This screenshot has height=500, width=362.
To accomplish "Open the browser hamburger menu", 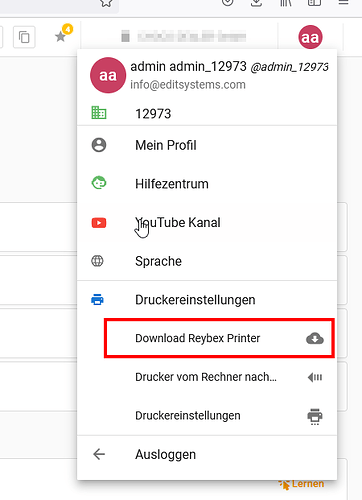I will pyautogui.click(x=343, y=3).
